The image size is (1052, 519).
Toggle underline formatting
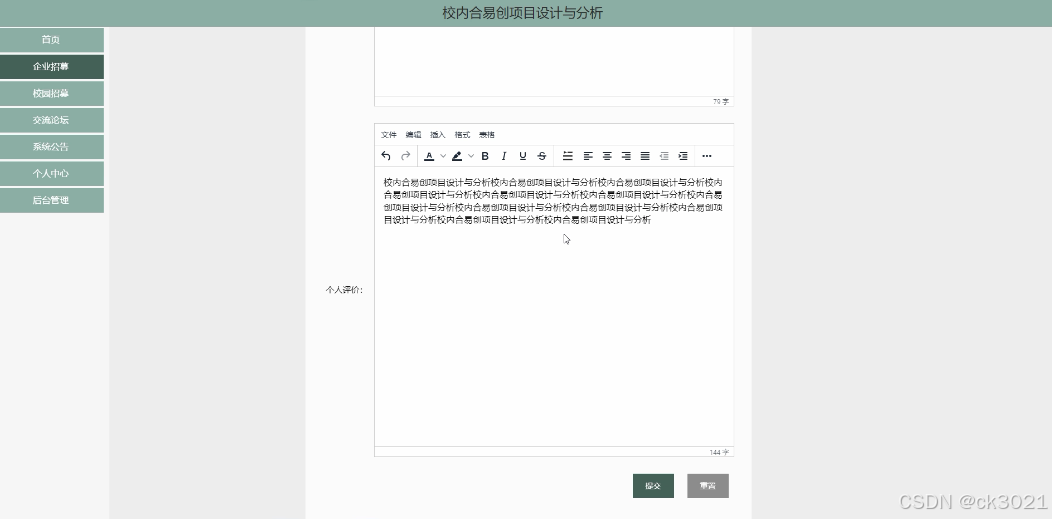pyautogui.click(x=523, y=156)
